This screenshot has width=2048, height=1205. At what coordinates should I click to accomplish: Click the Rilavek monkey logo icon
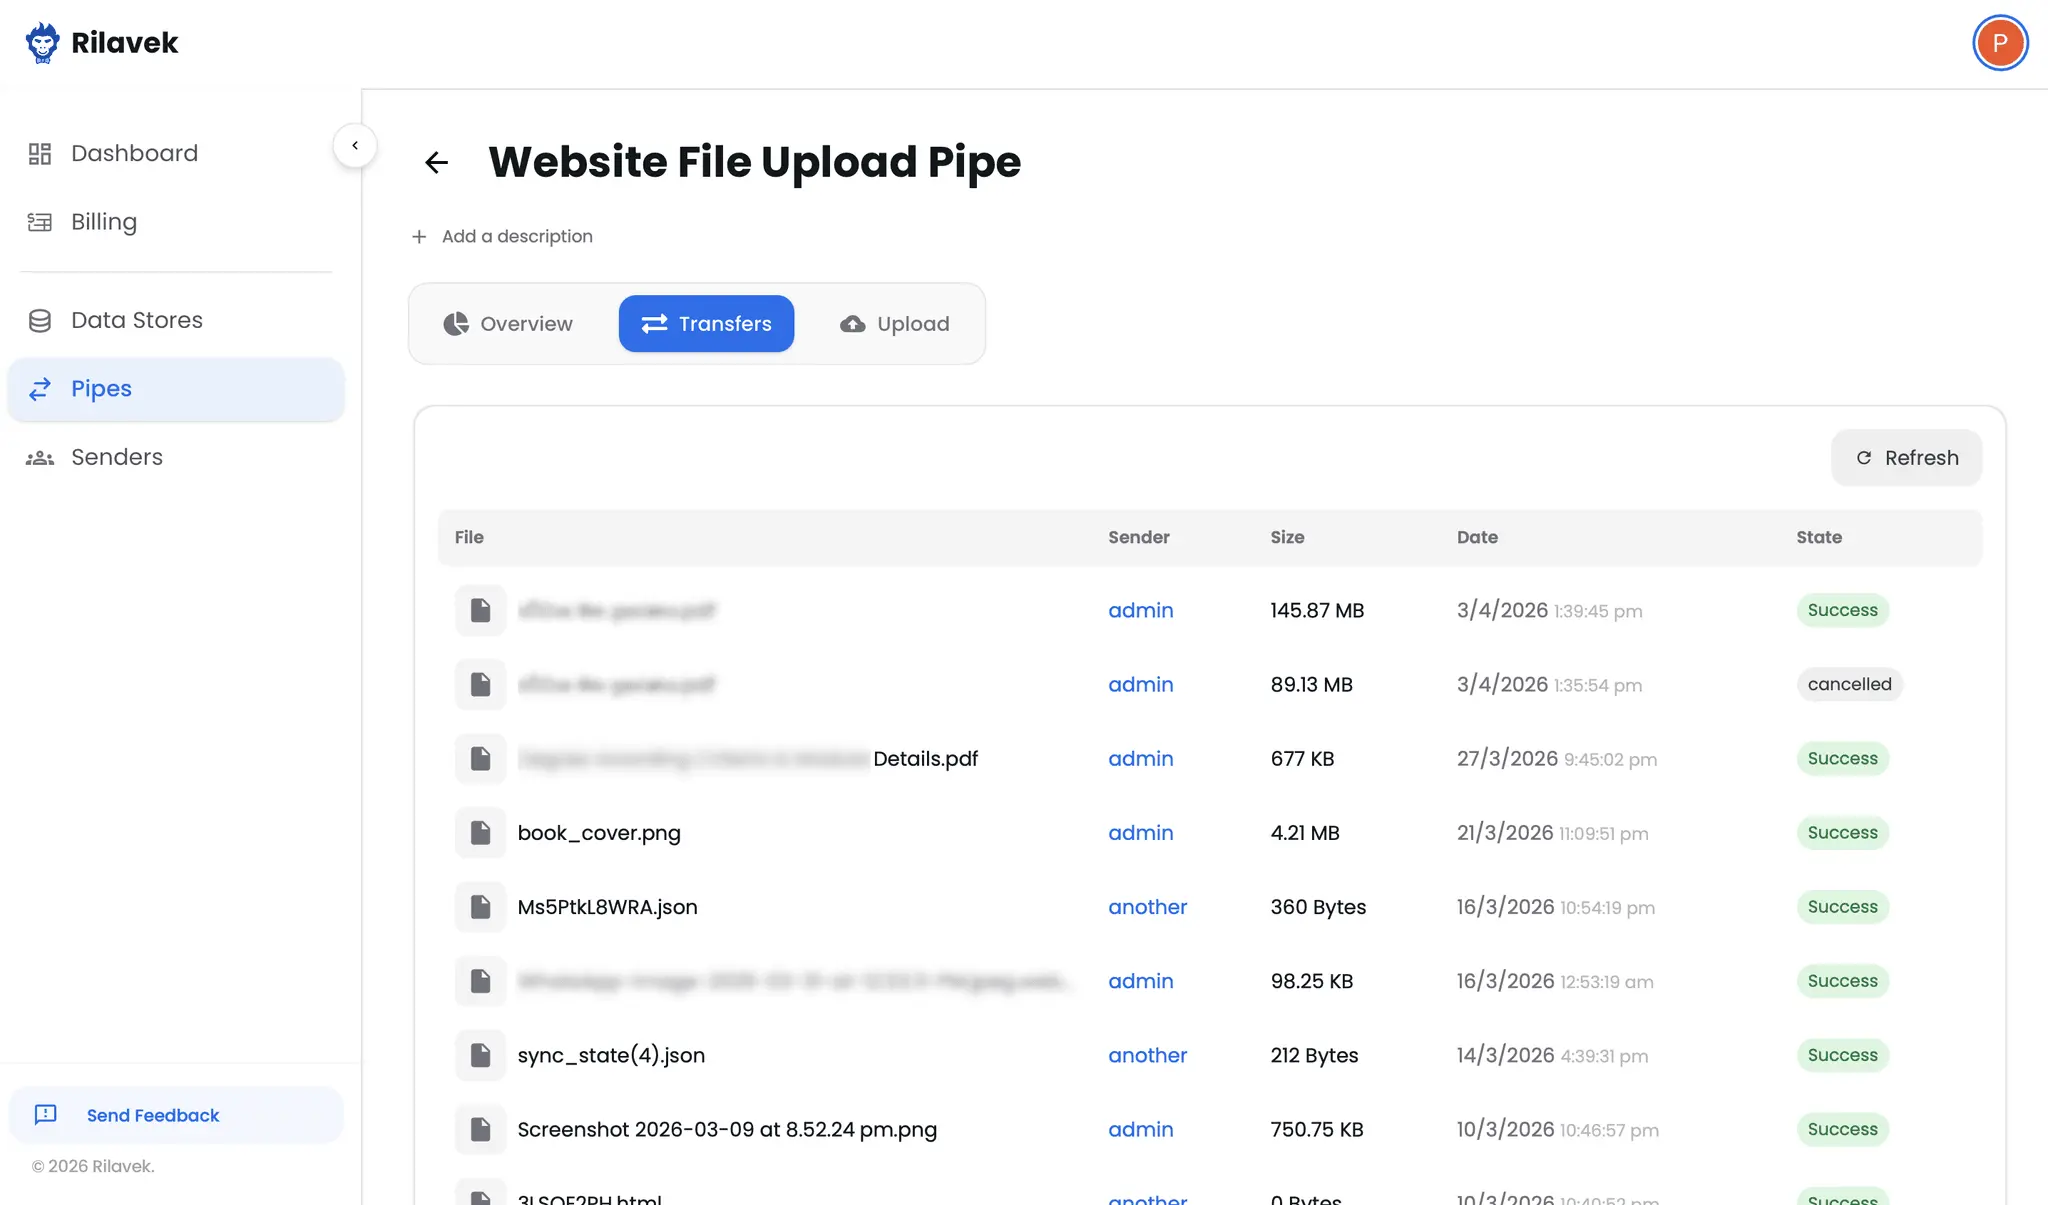(x=42, y=43)
